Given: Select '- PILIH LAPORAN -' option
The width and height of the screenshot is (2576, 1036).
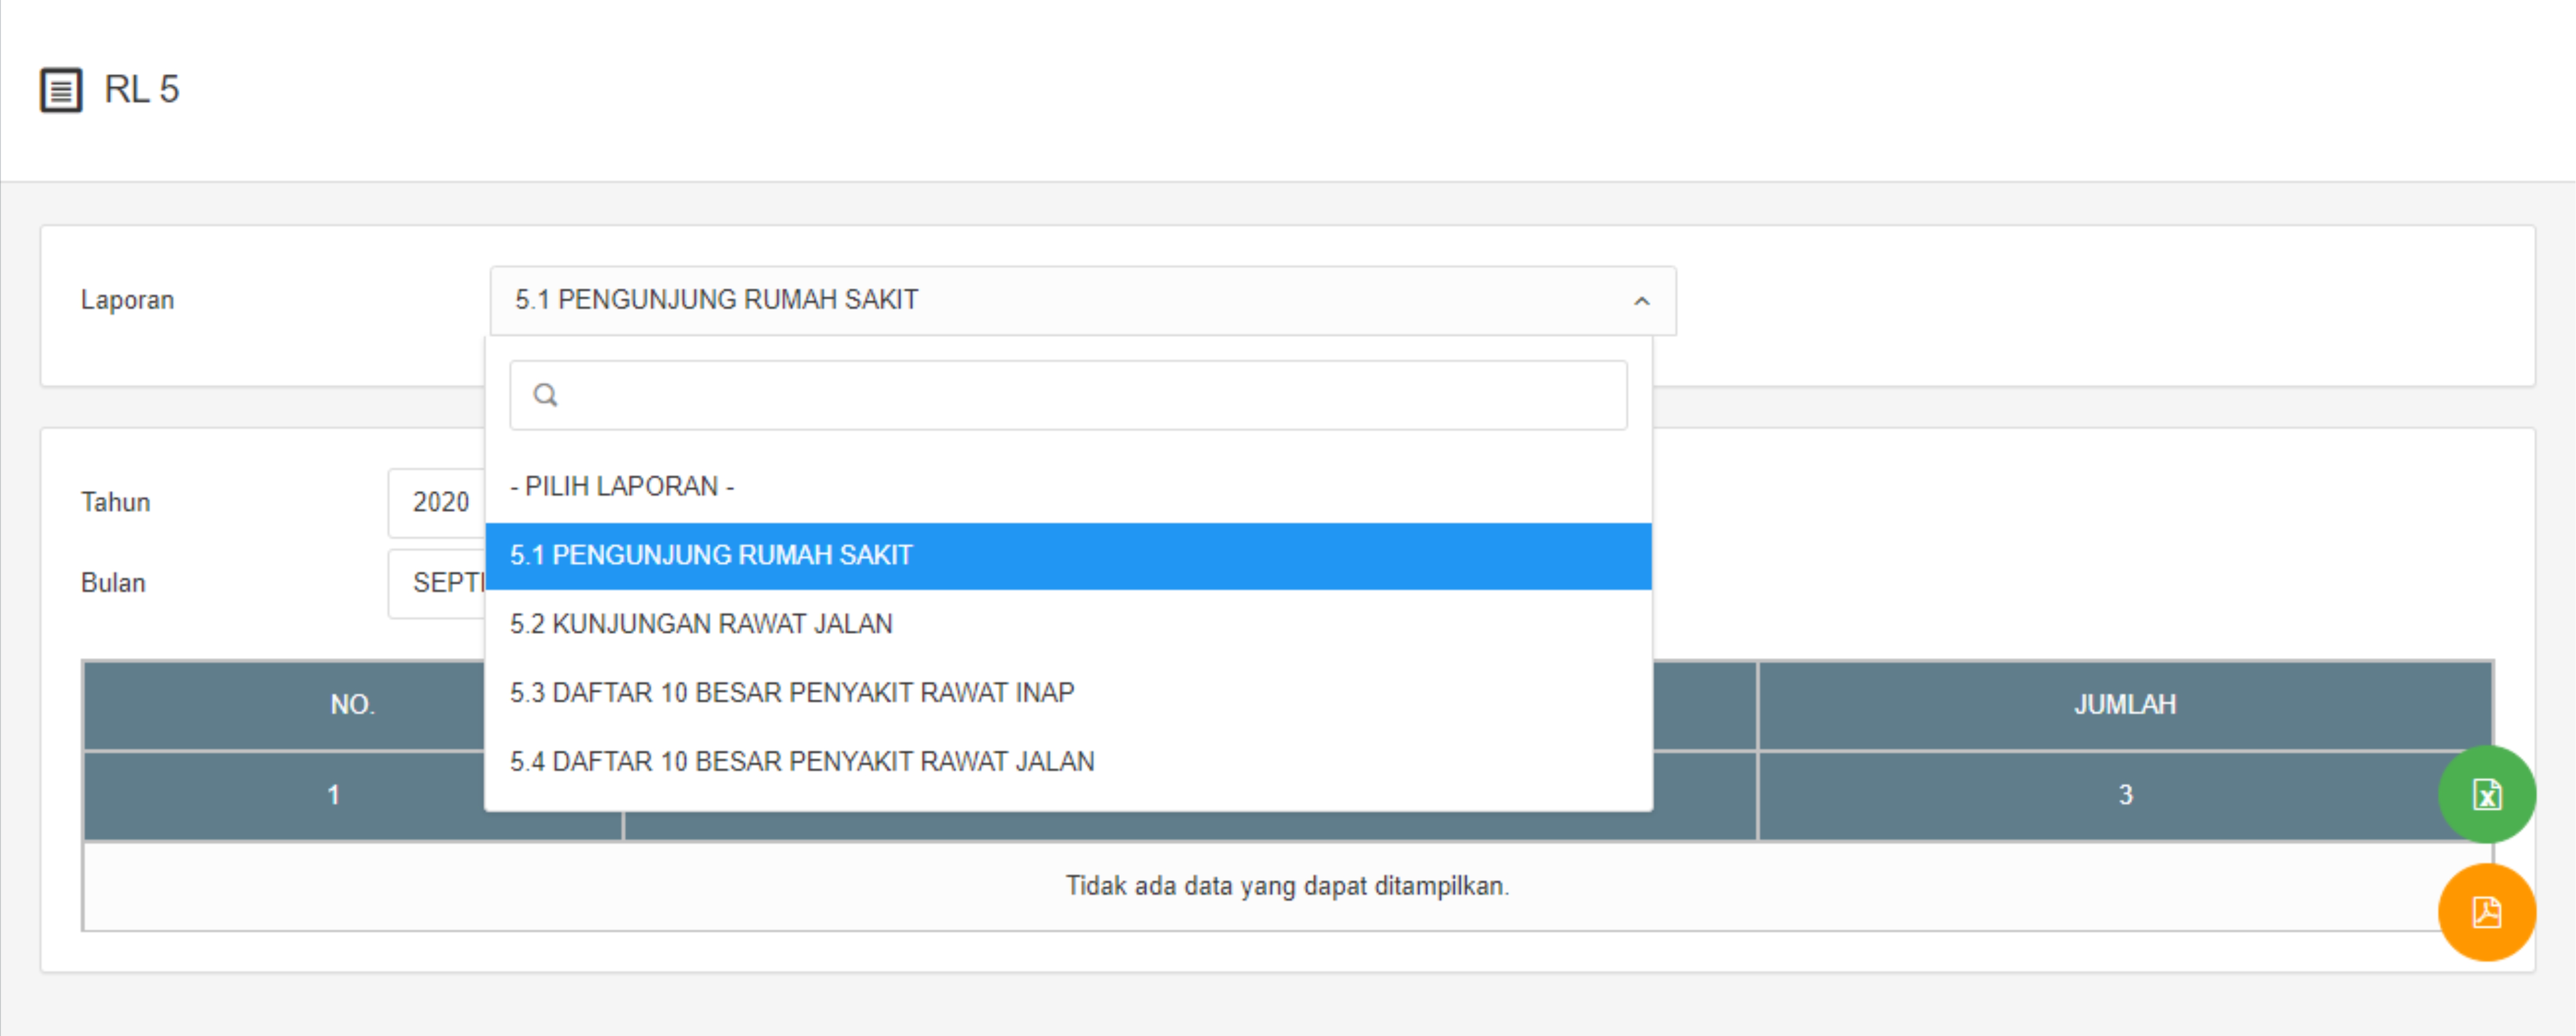Looking at the screenshot, I should 622,487.
